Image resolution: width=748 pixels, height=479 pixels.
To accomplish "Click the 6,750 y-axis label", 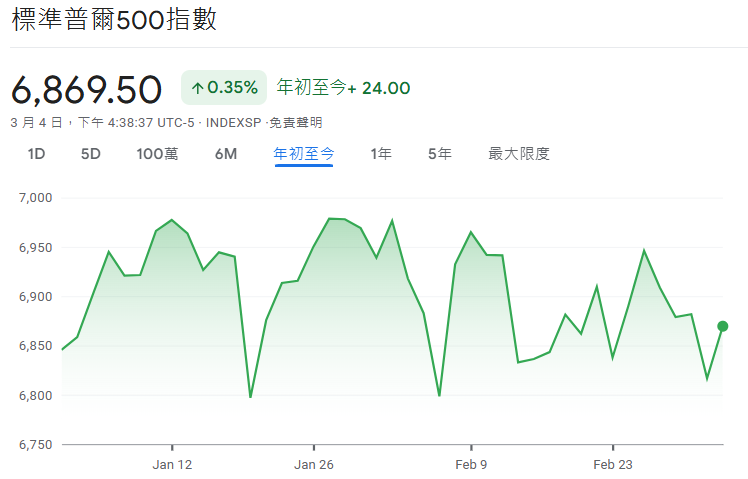I will (35, 445).
